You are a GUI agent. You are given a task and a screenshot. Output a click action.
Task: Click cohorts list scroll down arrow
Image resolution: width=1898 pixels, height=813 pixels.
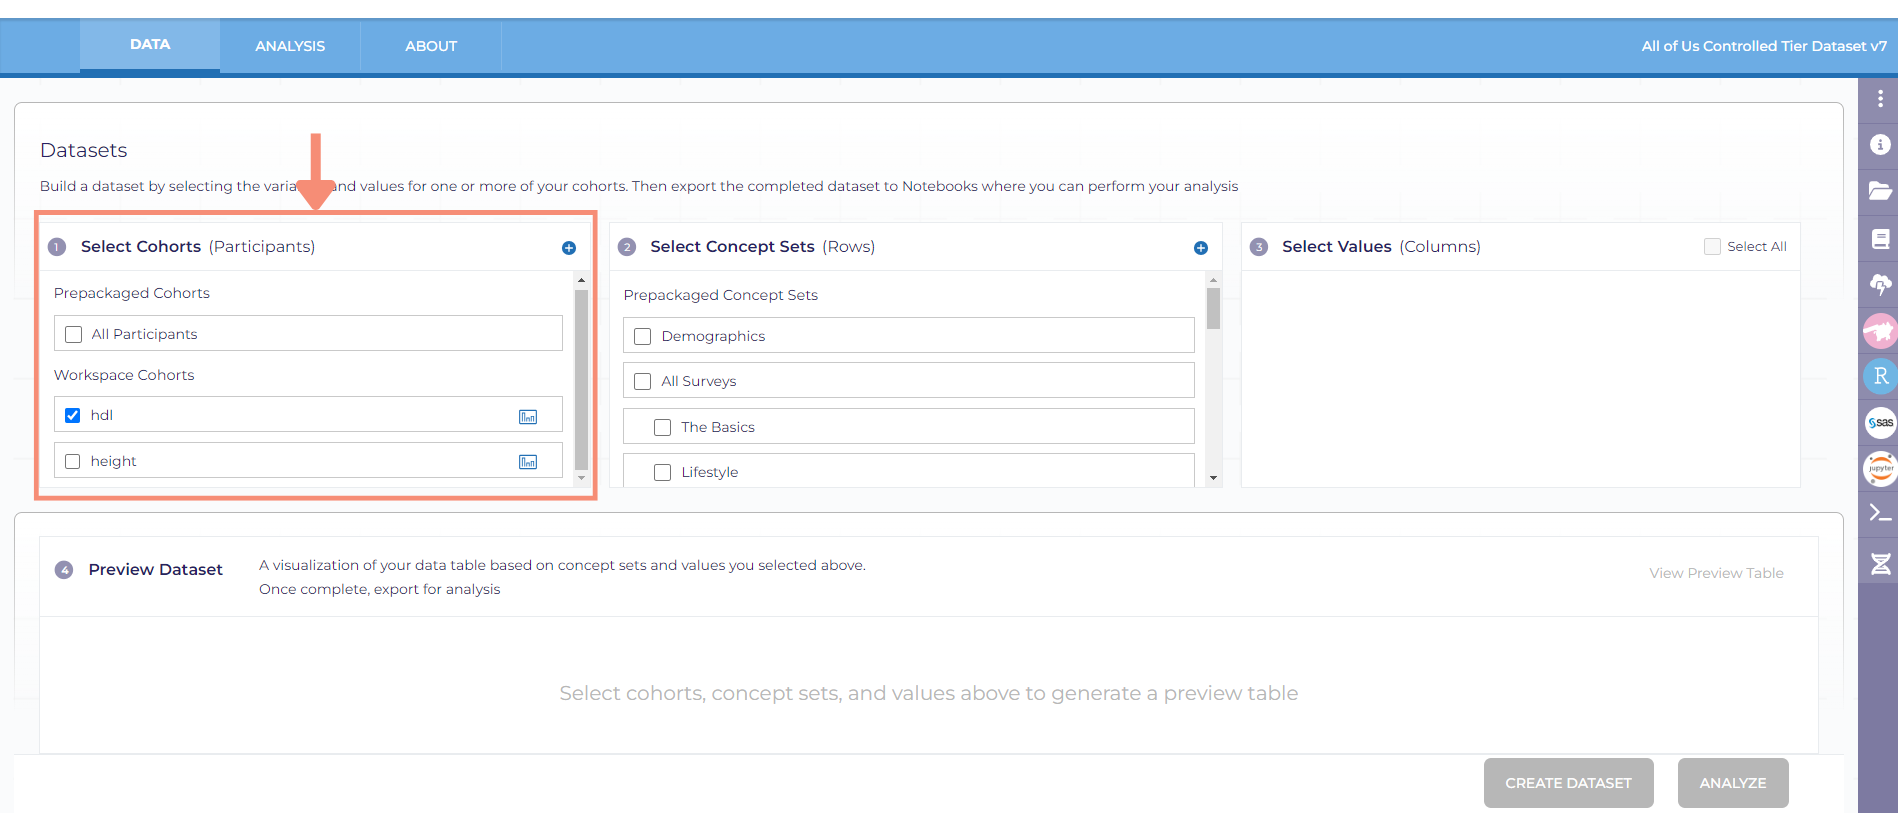[x=581, y=478]
